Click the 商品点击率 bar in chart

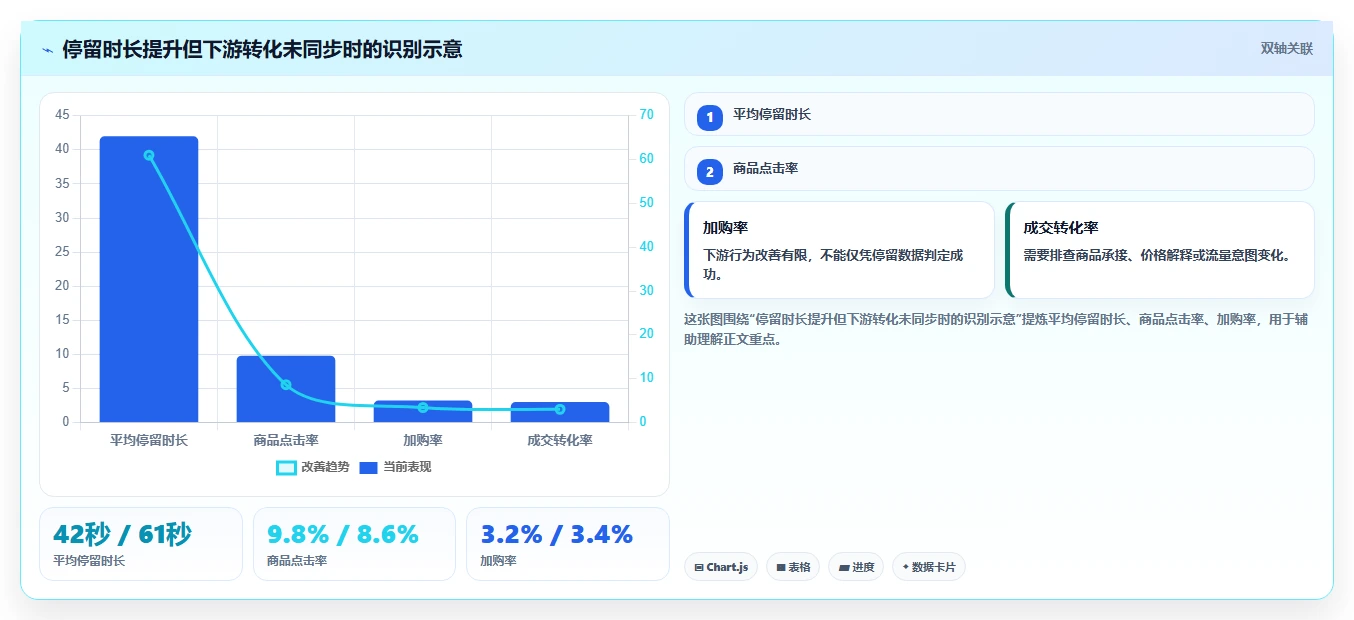coord(286,389)
